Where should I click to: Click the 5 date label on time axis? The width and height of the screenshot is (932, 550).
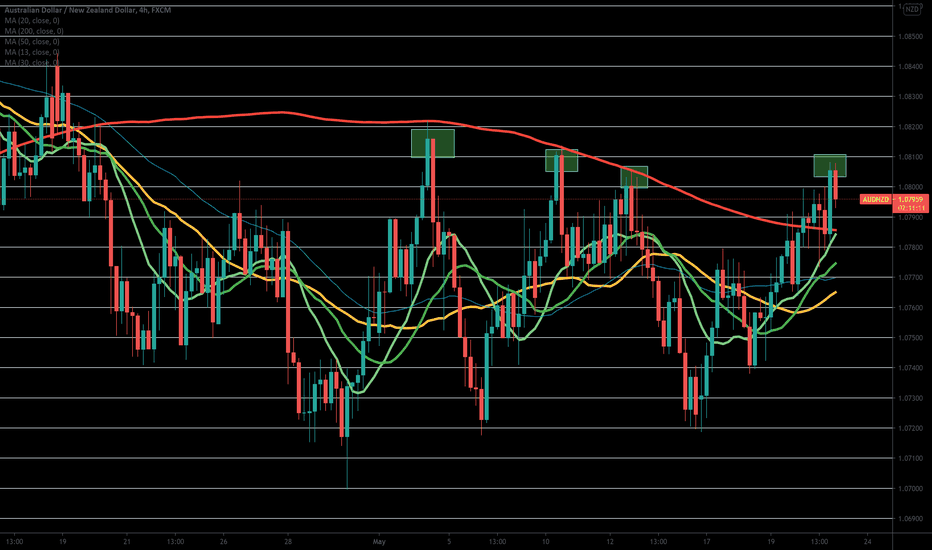tap(449, 542)
